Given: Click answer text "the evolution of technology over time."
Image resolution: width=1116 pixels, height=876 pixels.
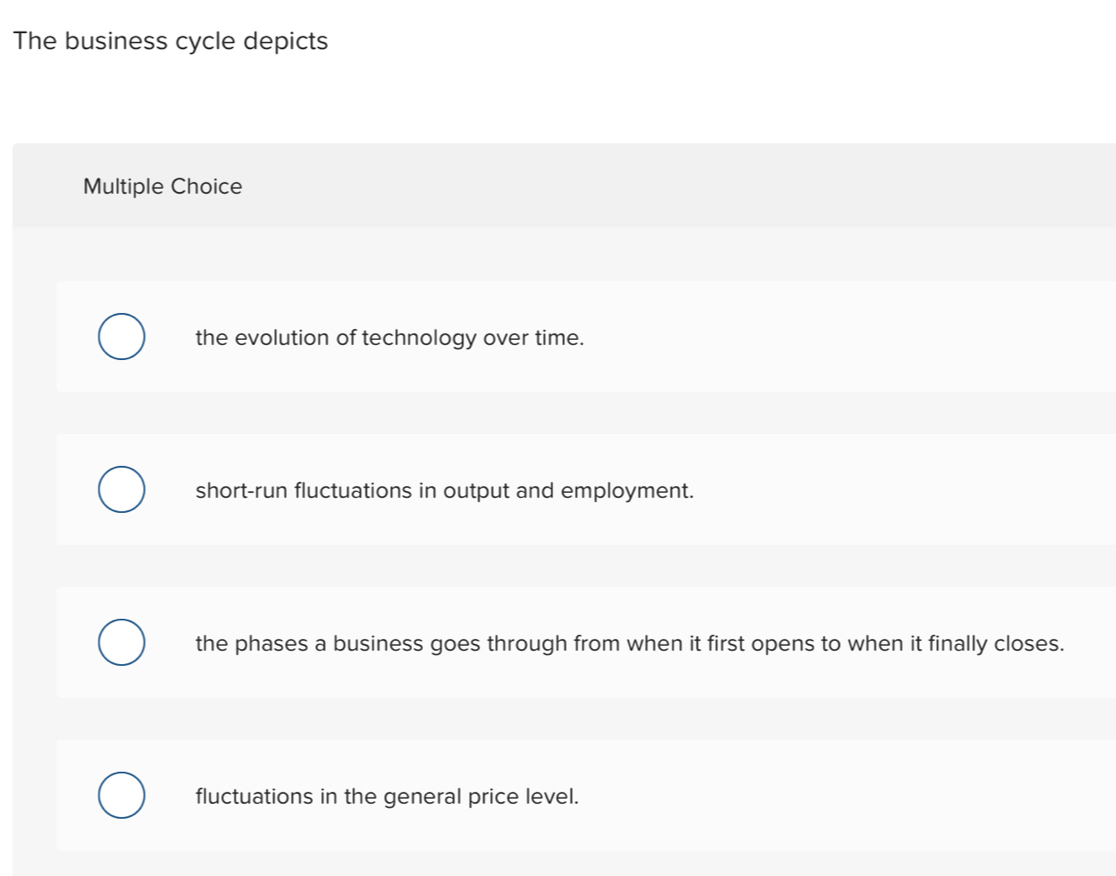Looking at the screenshot, I should point(389,338).
